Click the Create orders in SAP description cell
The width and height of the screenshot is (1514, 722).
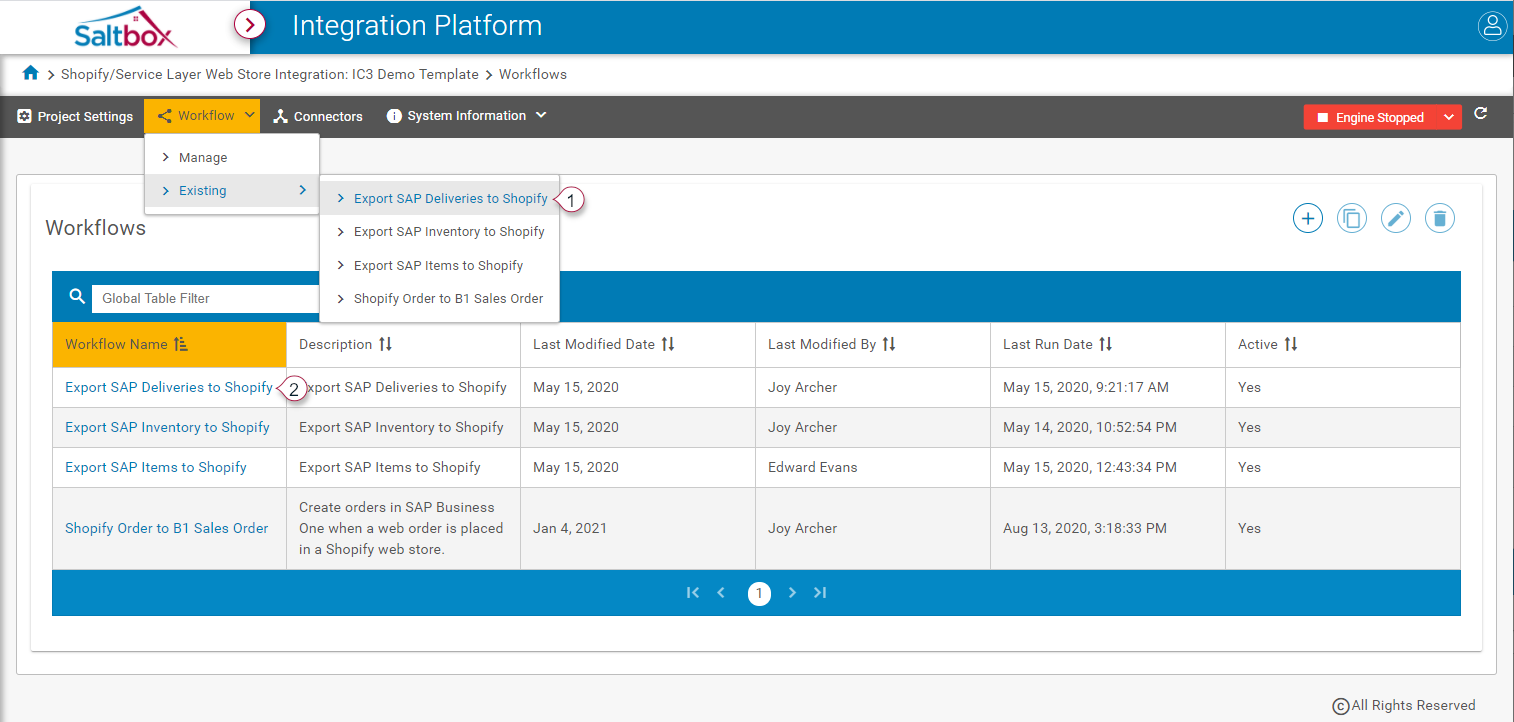pyautogui.click(x=403, y=528)
